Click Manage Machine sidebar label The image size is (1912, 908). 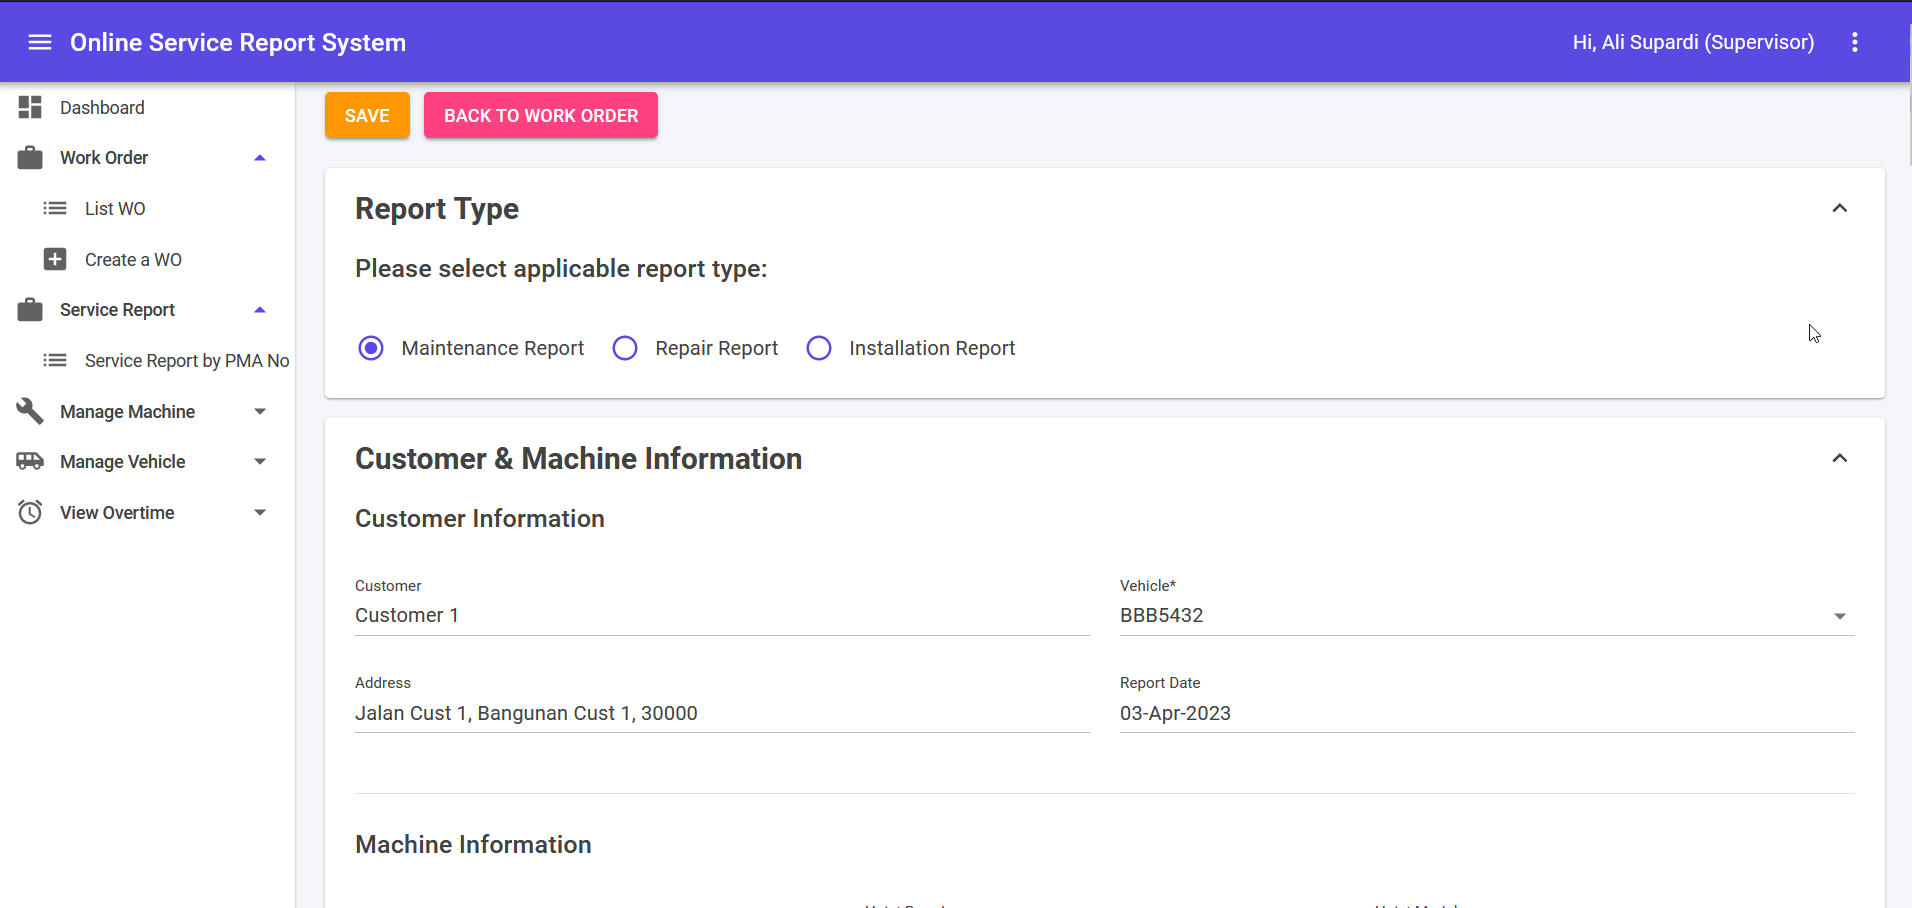click(x=127, y=412)
